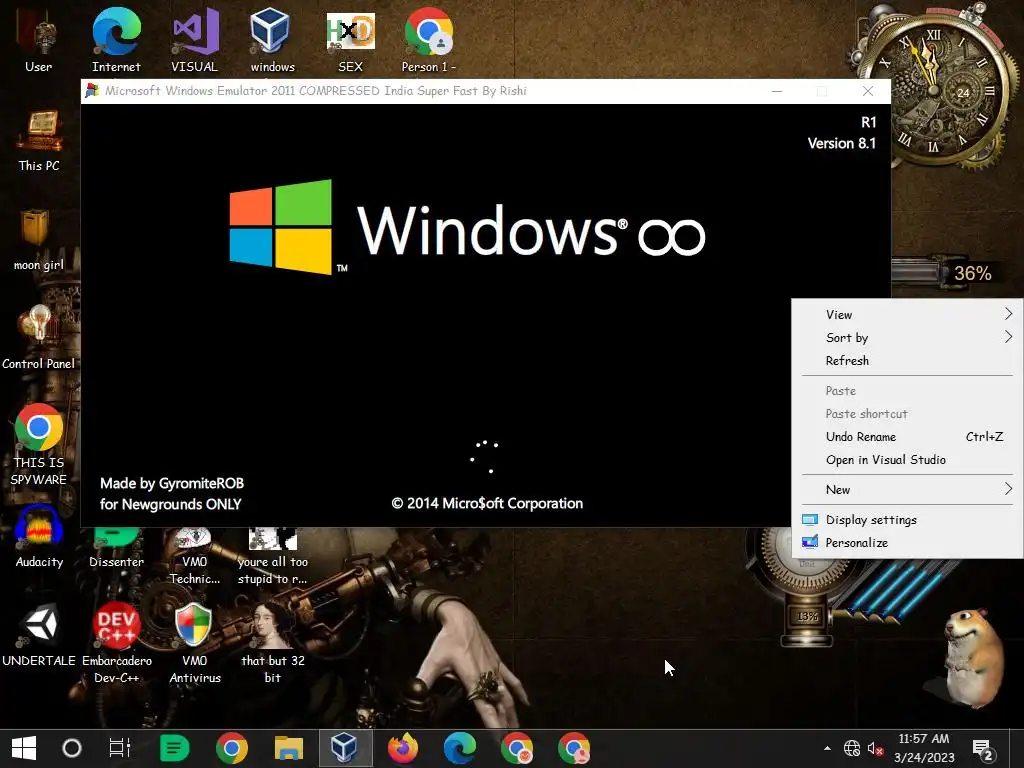Open the UNDERTALE Unity desktop icon
Image resolution: width=1024 pixels, height=768 pixels.
tap(39, 636)
